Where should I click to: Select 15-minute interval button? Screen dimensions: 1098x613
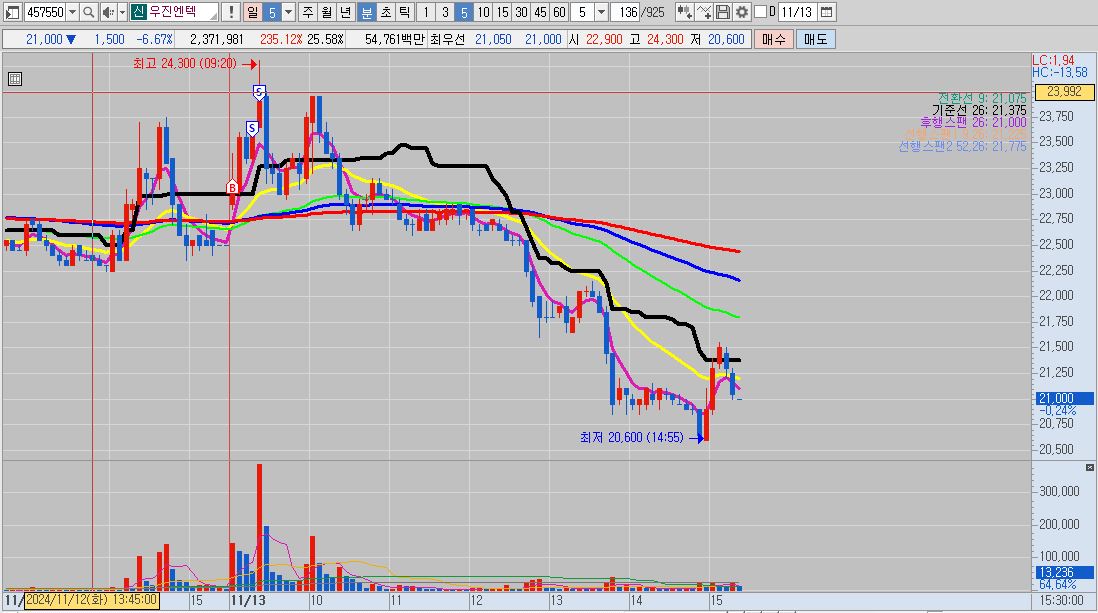[502, 12]
